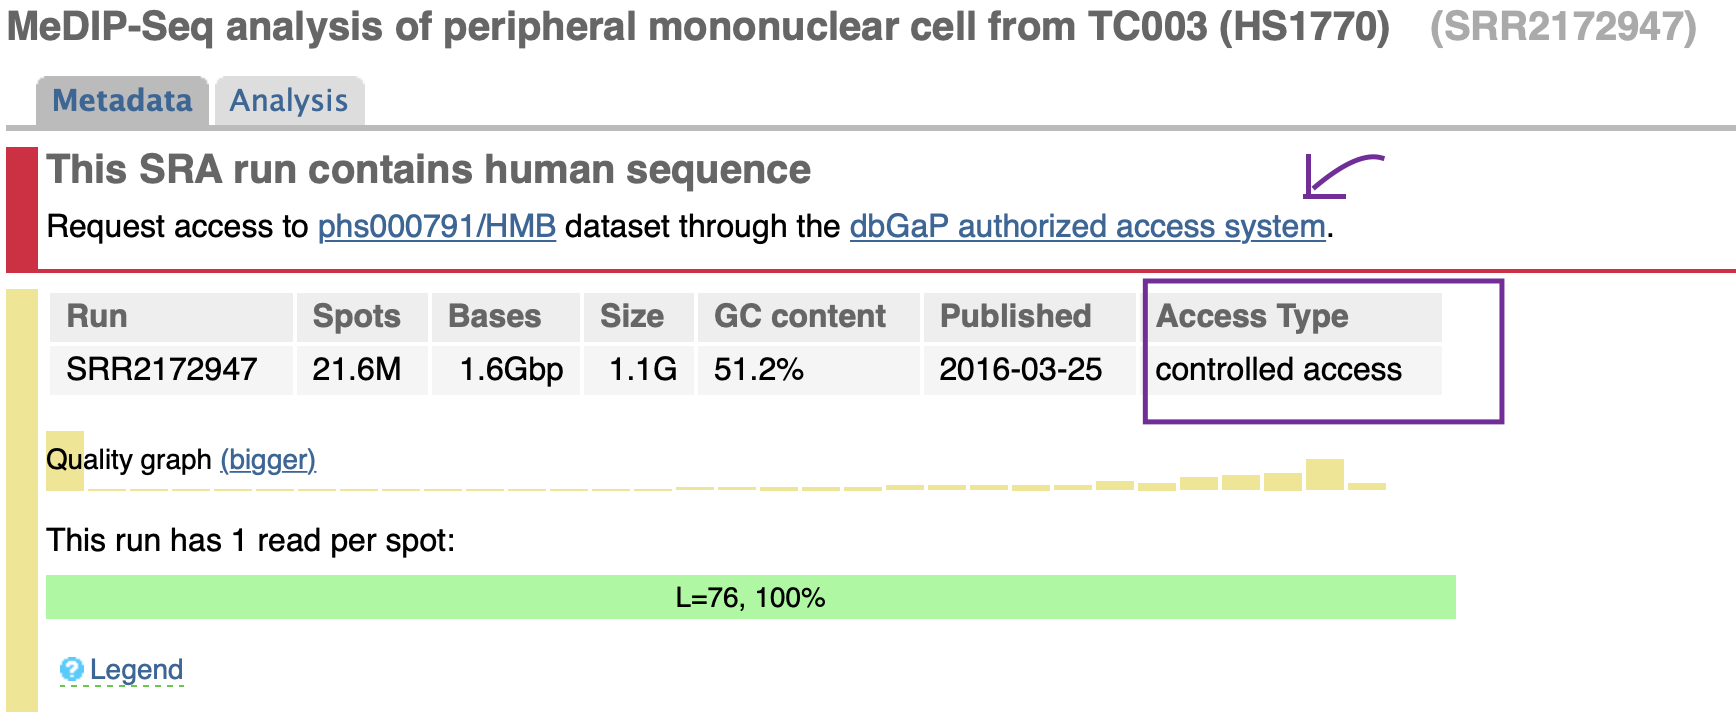Click the Run column header
1736x712 pixels.
[97, 316]
